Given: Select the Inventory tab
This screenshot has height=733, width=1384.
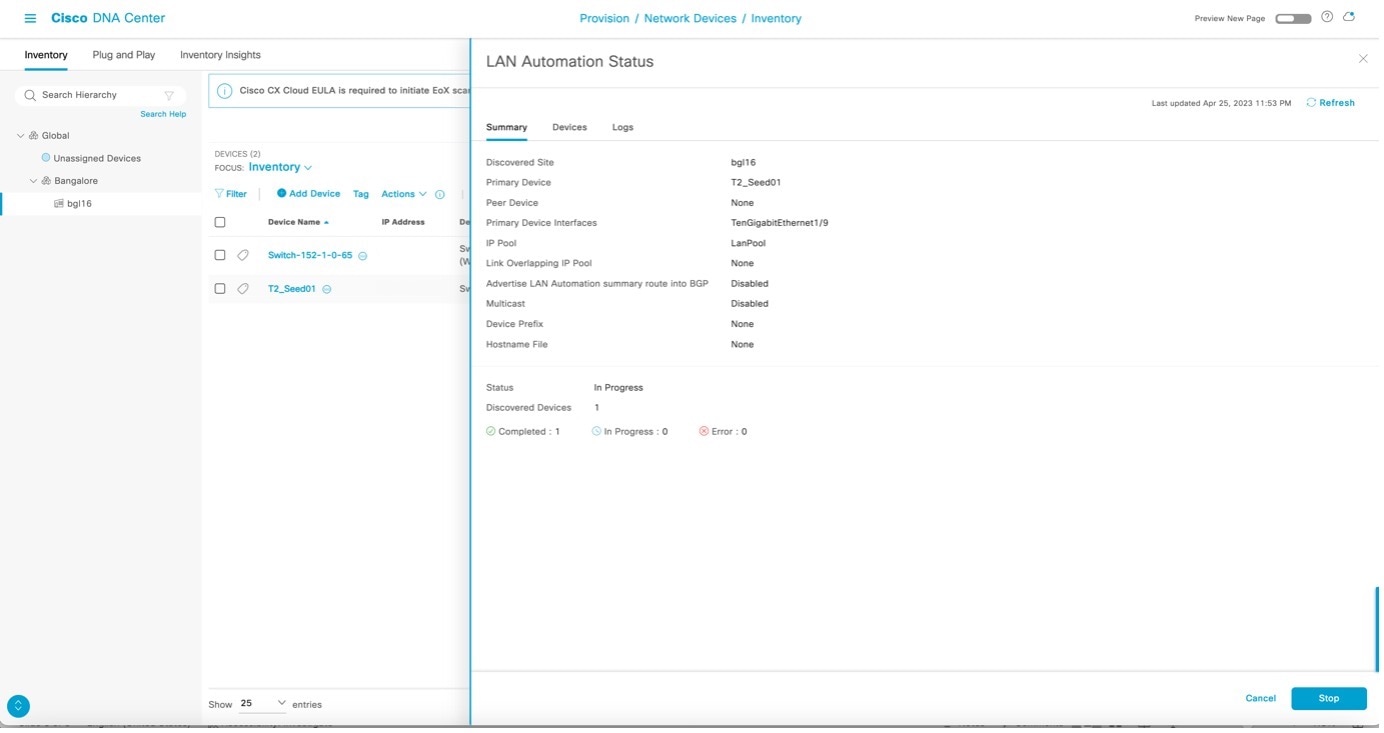Looking at the screenshot, I should [x=46, y=55].
